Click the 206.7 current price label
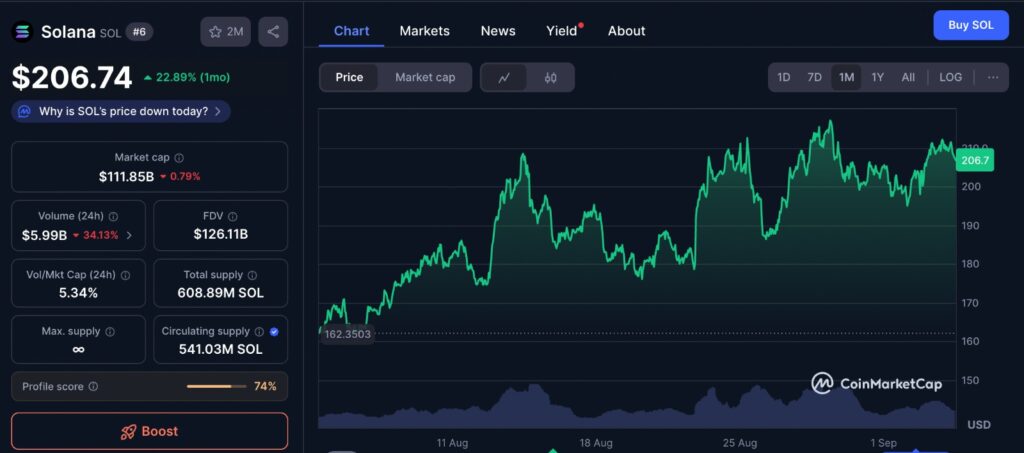Screen dimensions: 1024x453 (x=975, y=160)
